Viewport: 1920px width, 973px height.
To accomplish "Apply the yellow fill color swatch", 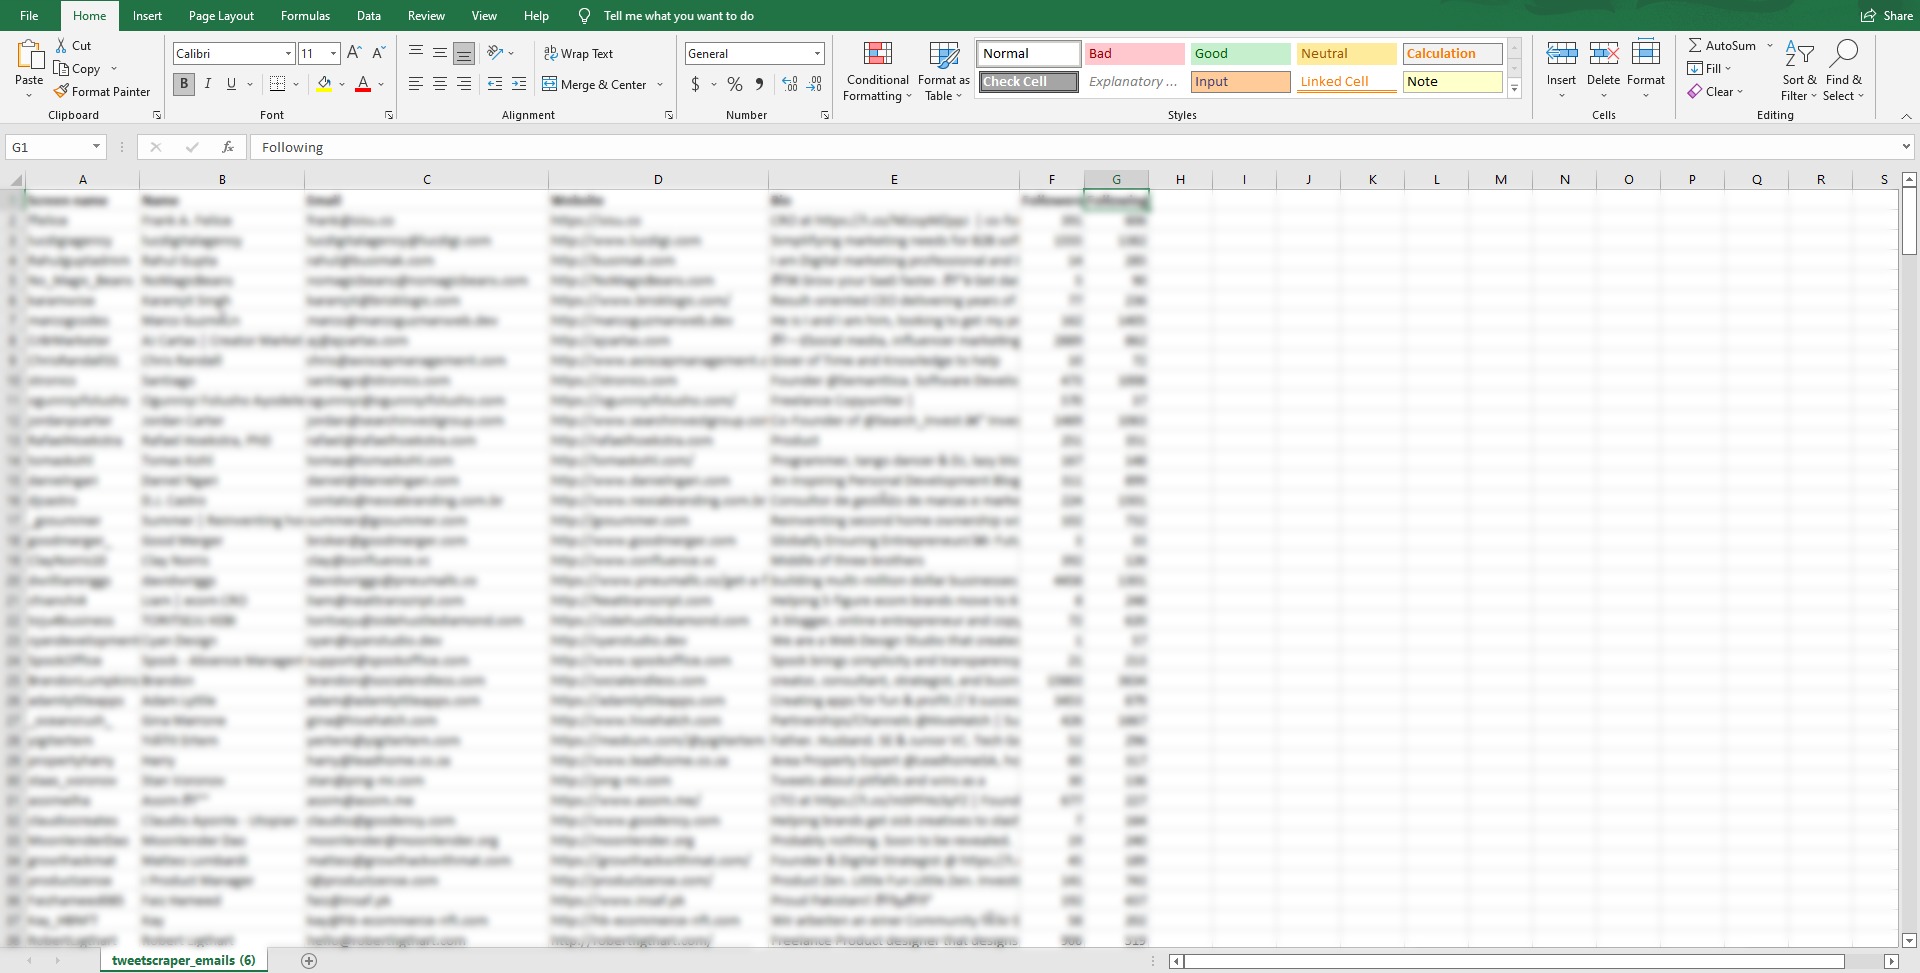I will tap(324, 85).
